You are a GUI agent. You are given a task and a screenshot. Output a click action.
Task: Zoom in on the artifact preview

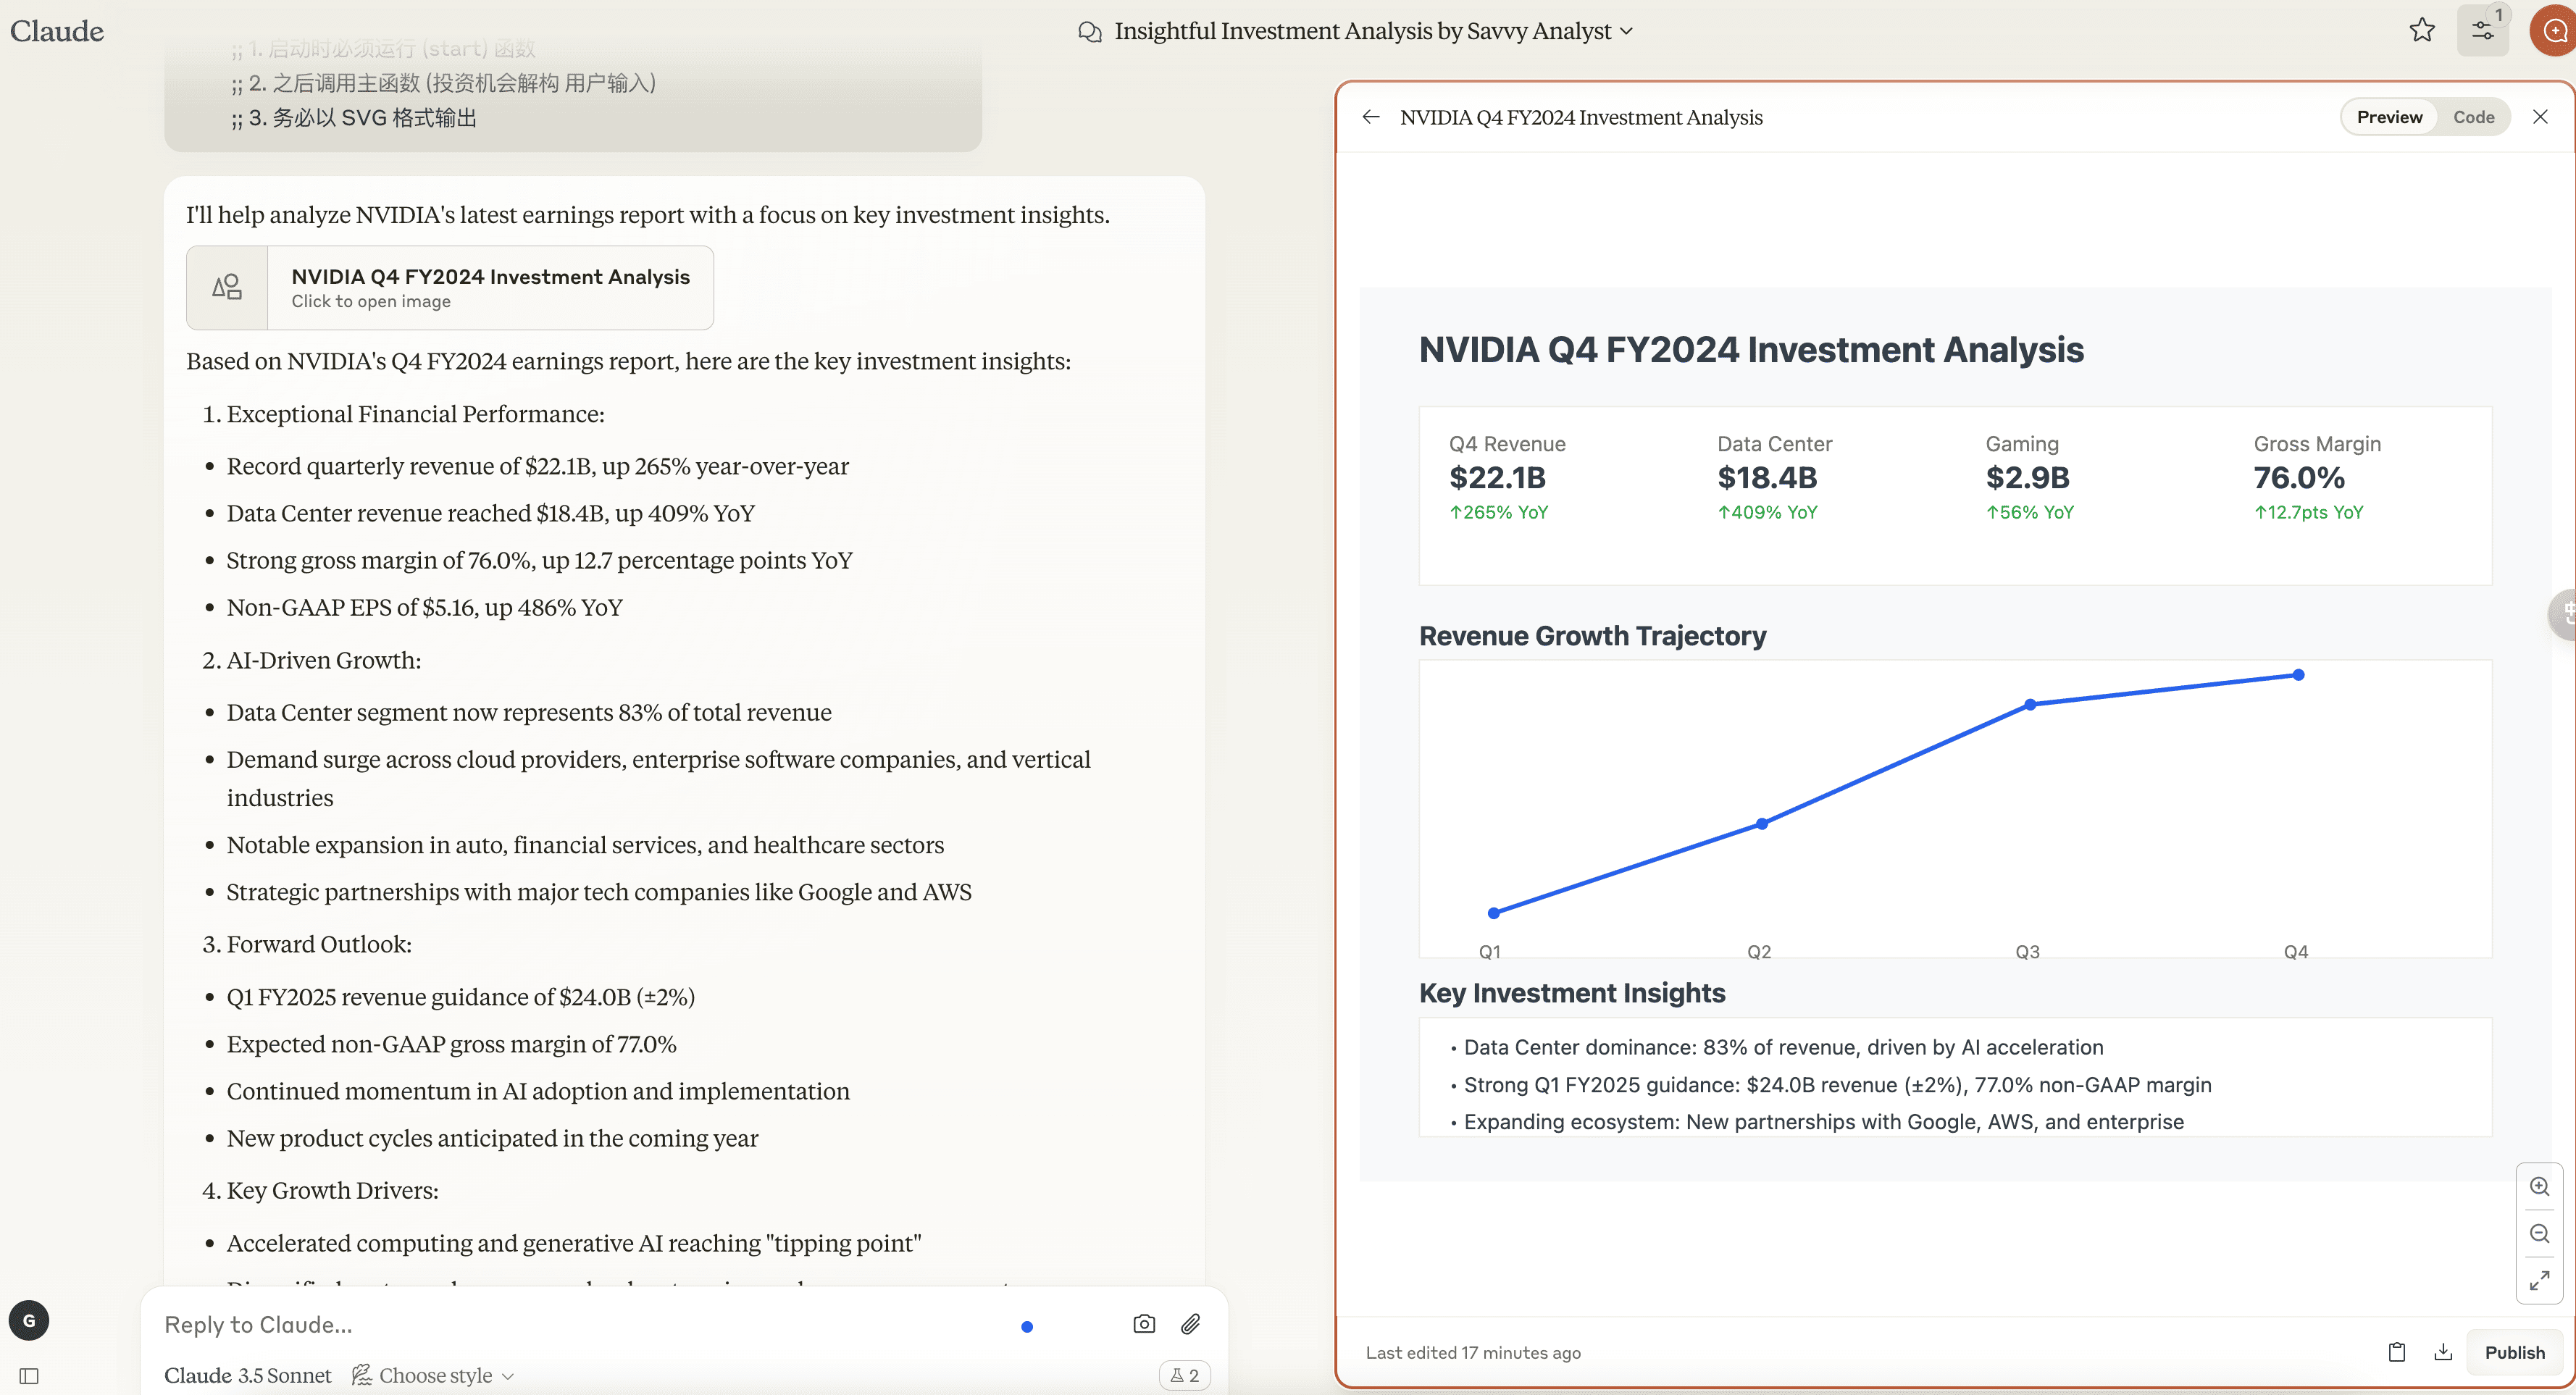[2539, 1187]
